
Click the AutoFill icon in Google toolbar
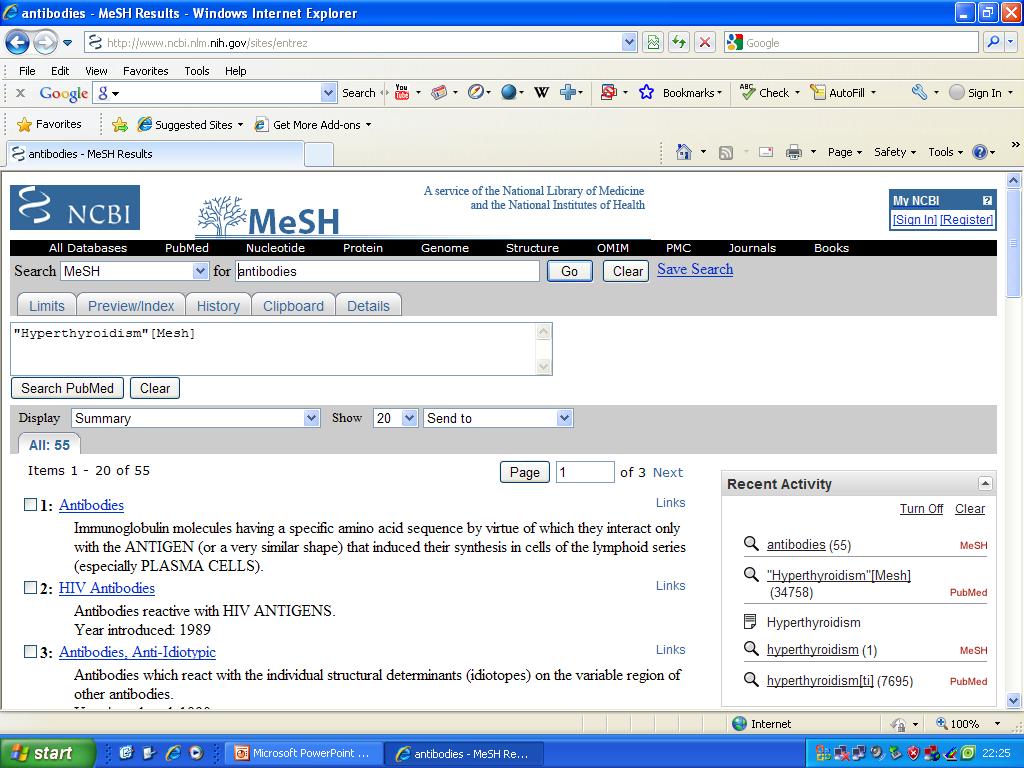coord(817,93)
